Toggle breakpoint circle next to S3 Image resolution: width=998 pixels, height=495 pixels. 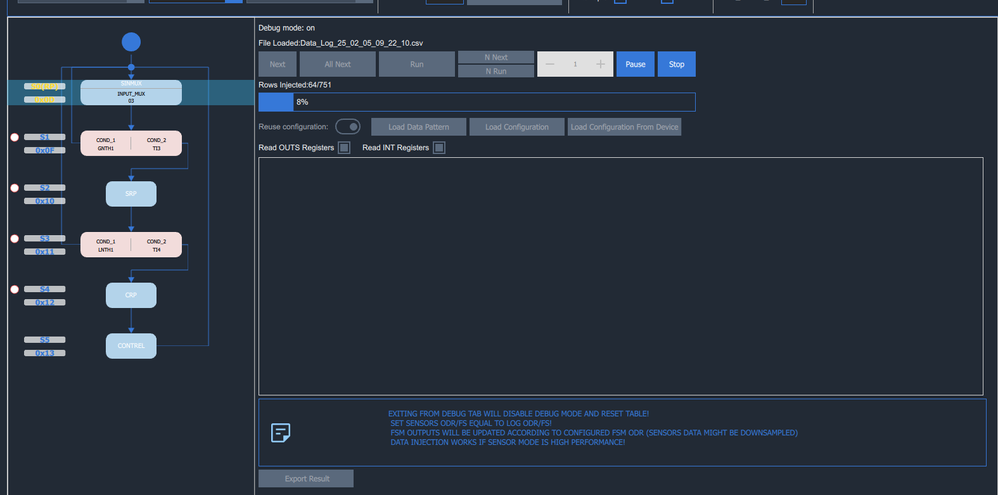[15, 239]
